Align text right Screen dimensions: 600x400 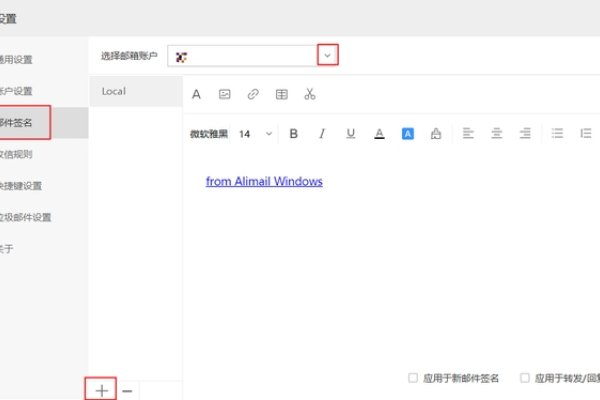525,133
